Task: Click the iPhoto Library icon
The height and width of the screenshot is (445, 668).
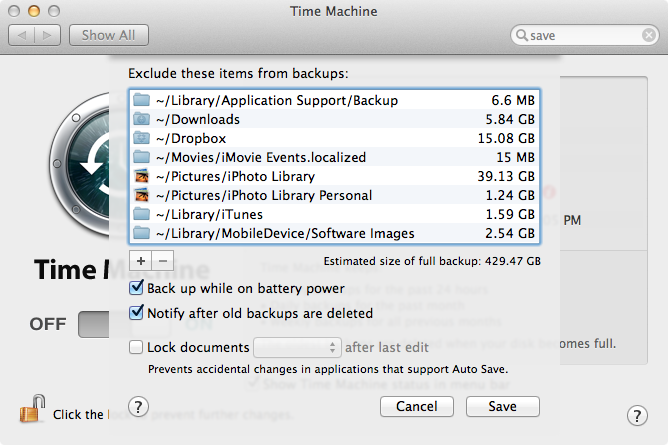Action: [x=141, y=176]
